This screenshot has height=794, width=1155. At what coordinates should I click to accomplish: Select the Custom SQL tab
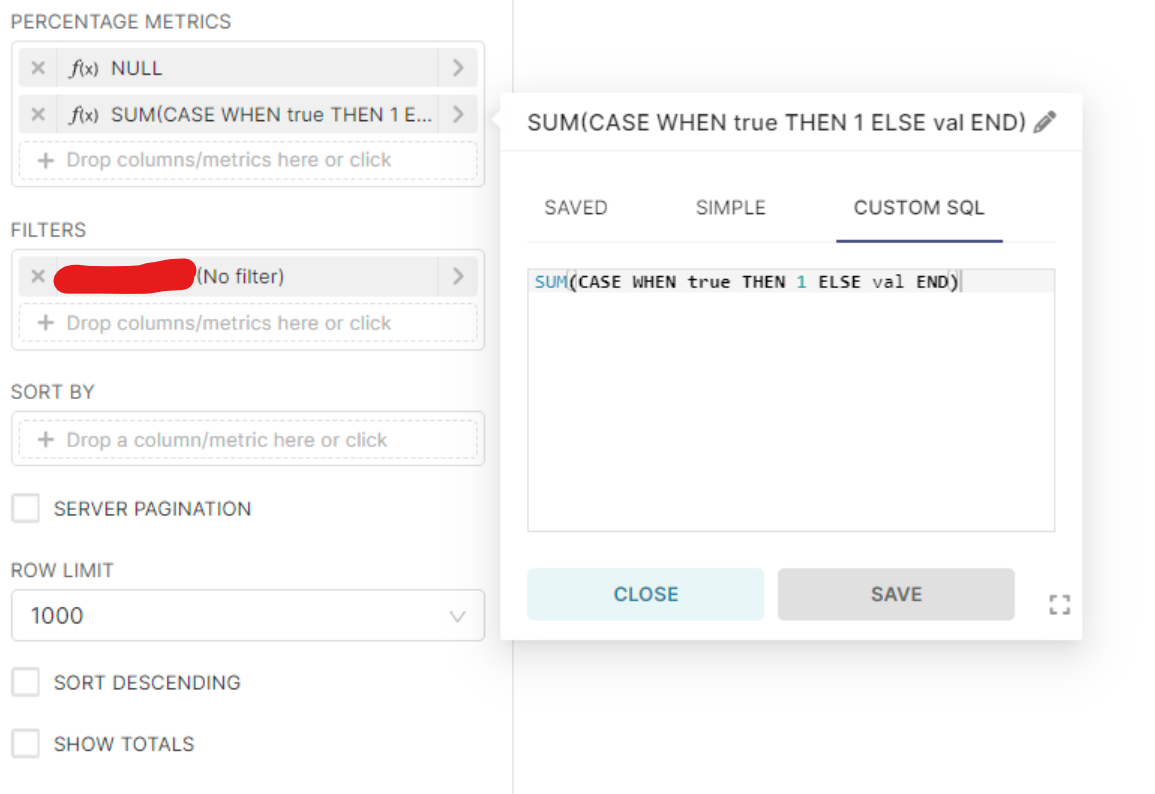[x=919, y=208]
